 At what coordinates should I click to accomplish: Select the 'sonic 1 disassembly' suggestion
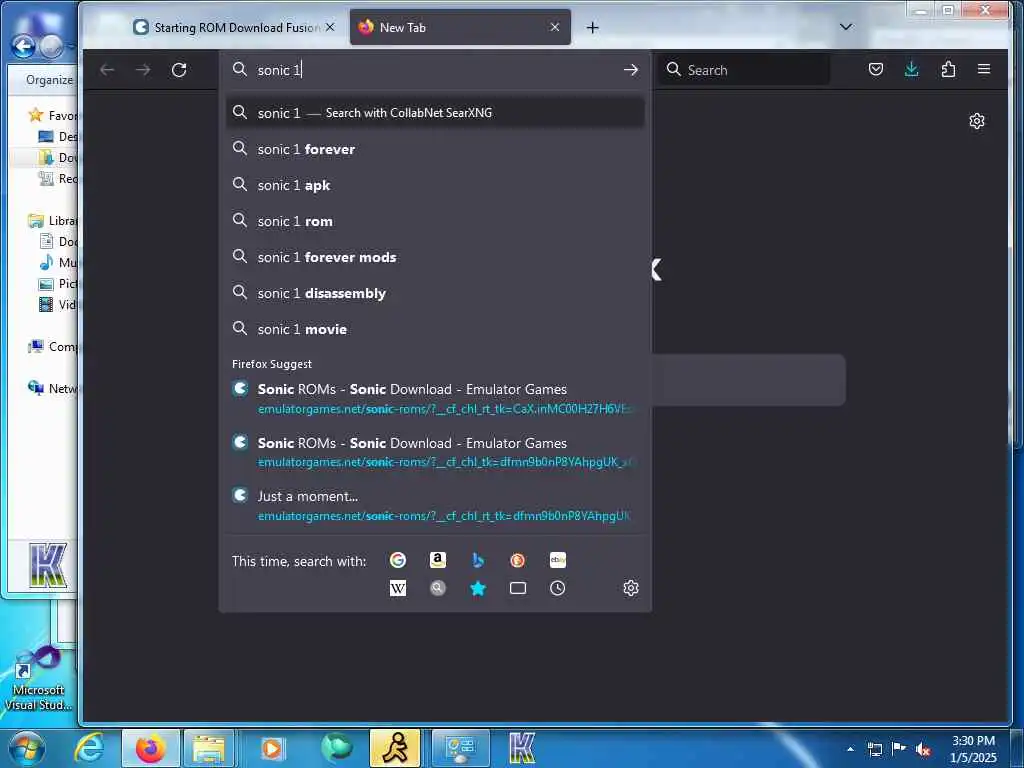(435, 293)
